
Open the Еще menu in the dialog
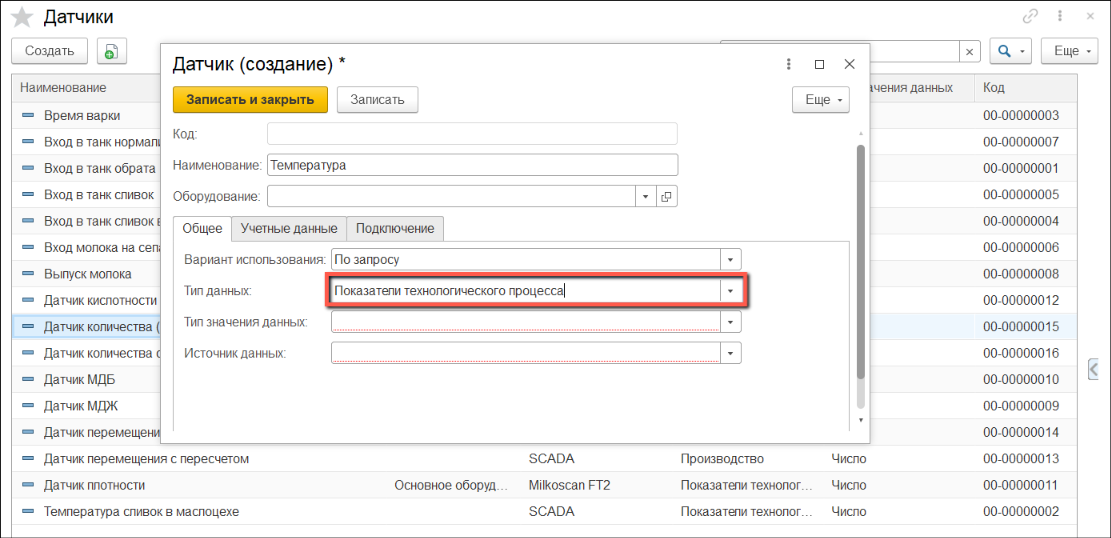pos(820,100)
